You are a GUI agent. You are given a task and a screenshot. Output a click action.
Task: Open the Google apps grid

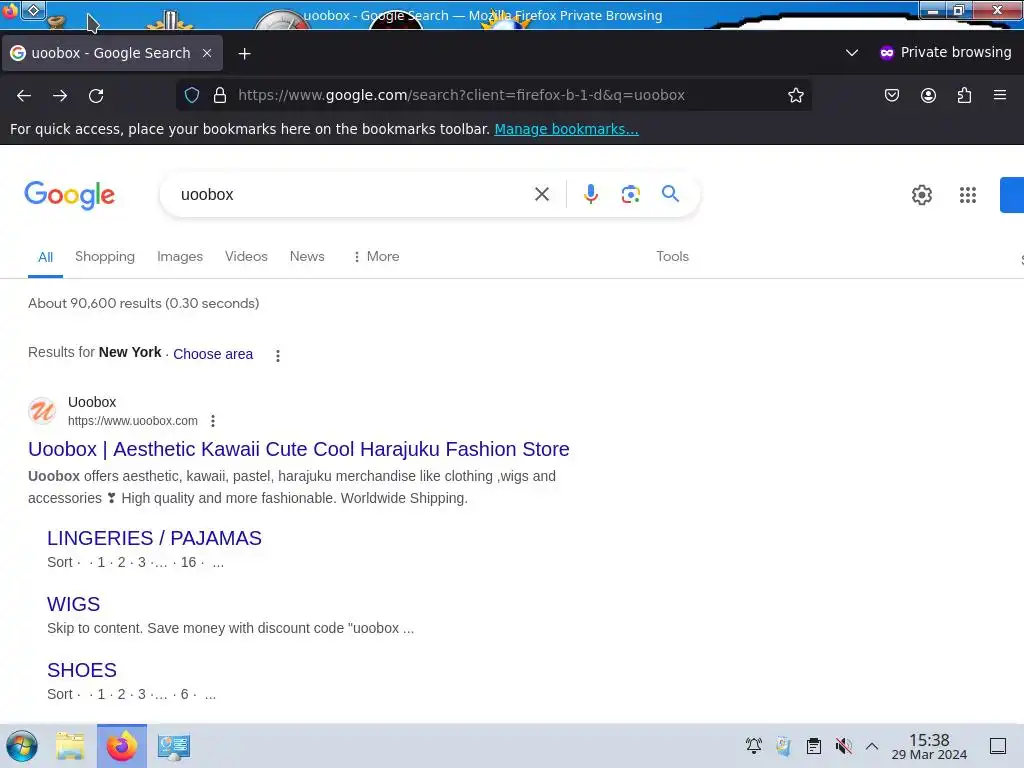(x=968, y=195)
